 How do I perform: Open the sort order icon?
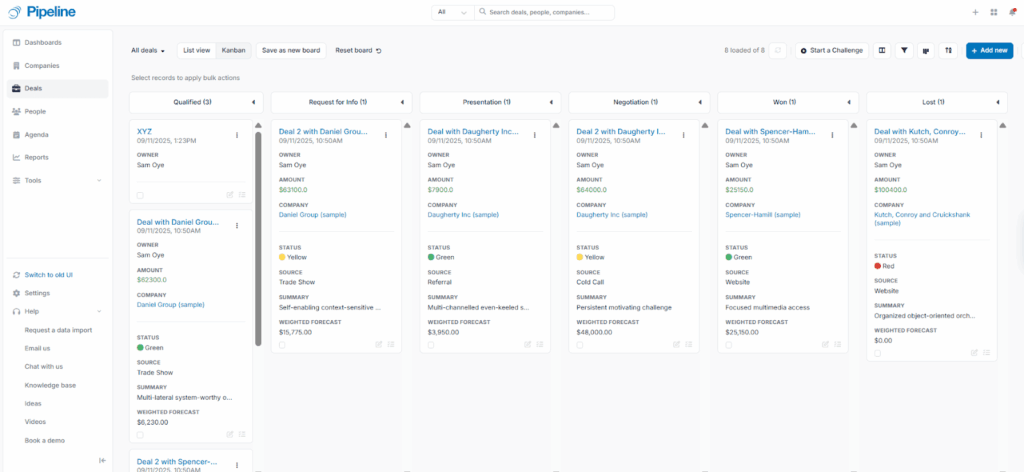pos(948,50)
